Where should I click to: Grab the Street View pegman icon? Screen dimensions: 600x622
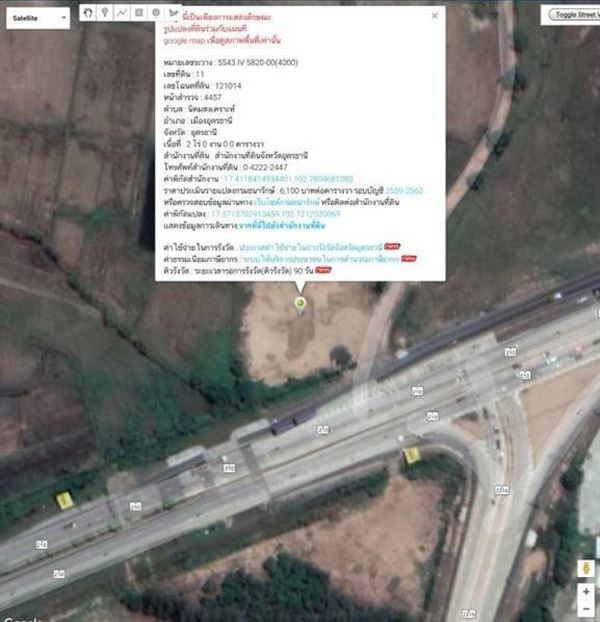click(x=586, y=568)
